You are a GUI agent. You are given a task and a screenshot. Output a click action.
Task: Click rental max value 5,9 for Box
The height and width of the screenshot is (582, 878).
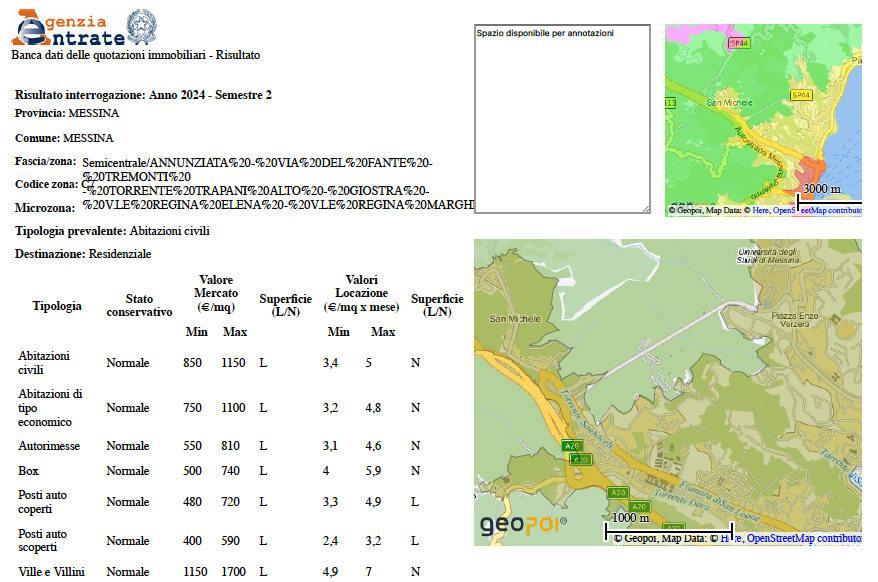pos(373,471)
